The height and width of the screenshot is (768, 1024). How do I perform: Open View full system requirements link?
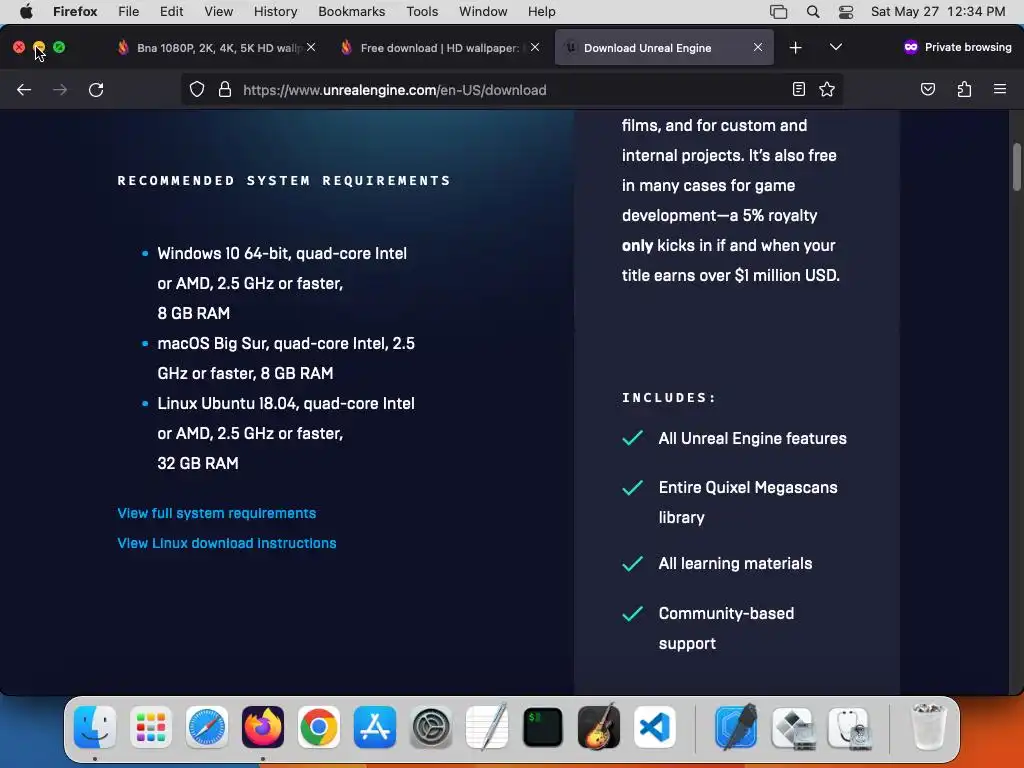point(217,513)
